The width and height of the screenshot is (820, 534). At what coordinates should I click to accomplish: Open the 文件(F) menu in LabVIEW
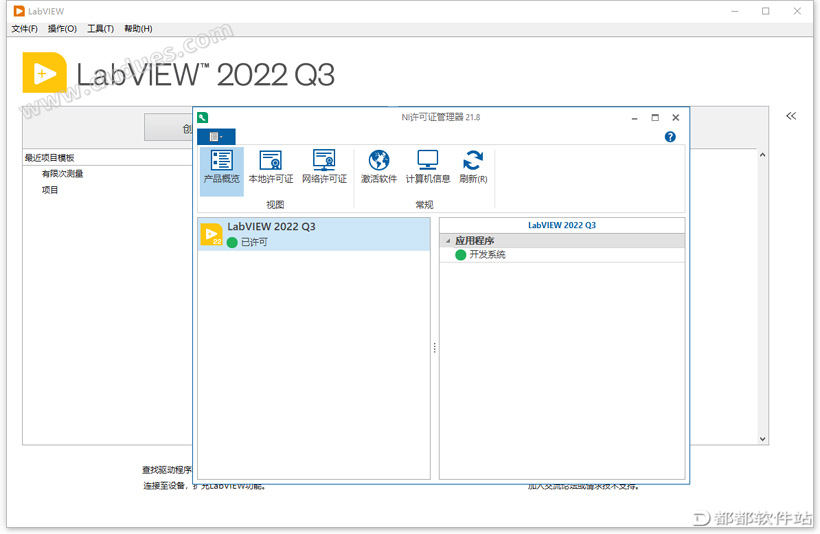tap(25, 29)
